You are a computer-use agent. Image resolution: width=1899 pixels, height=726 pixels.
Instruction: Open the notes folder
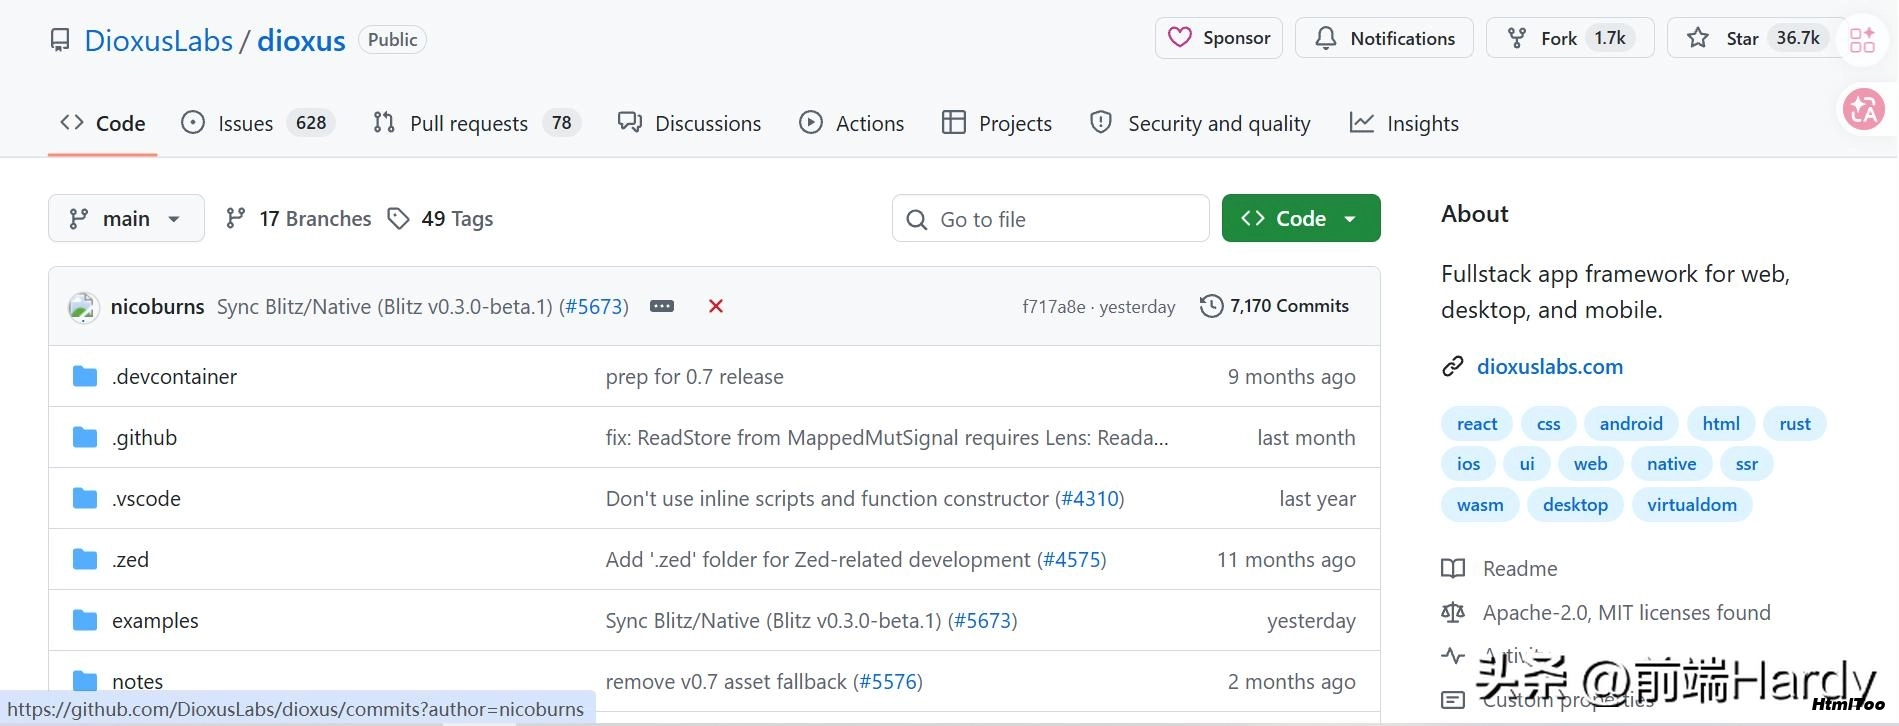(138, 682)
